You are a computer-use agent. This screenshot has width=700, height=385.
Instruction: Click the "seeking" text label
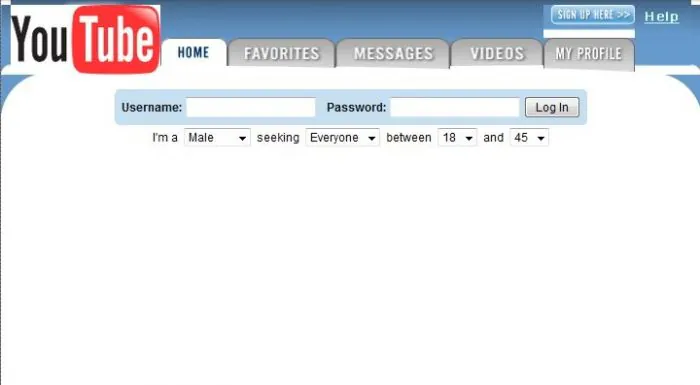point(278,138)
